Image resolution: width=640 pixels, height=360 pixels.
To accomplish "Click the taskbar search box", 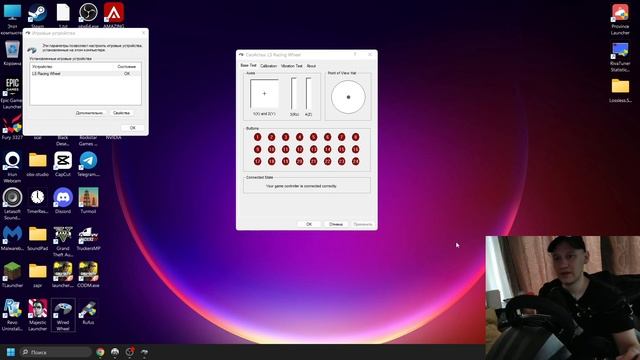I will (x=56, y=352).
